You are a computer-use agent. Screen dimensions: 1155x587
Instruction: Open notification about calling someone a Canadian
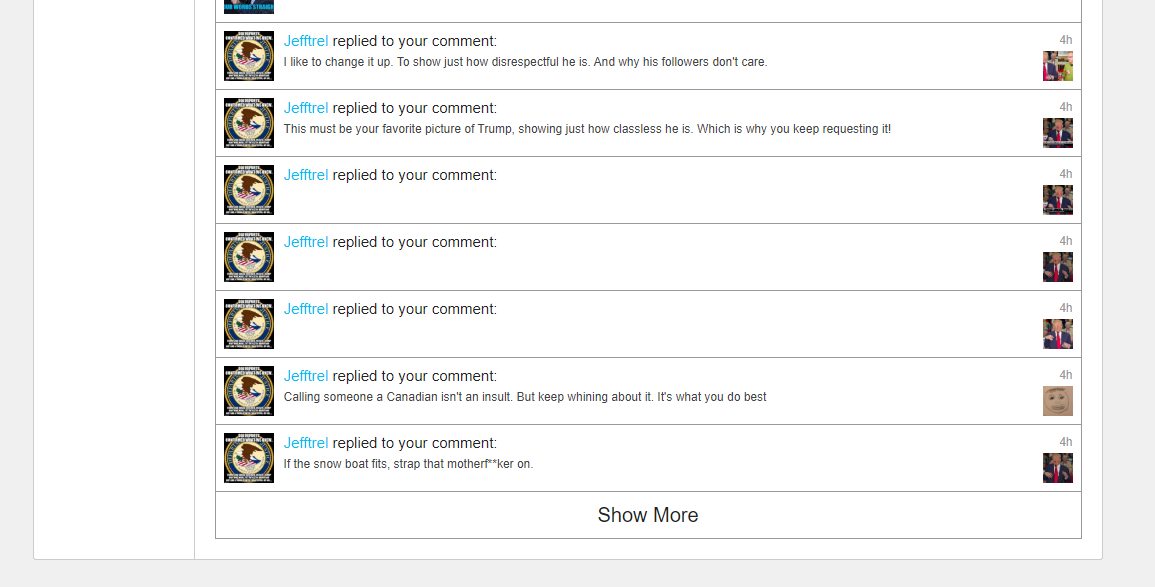click(524, 397)
